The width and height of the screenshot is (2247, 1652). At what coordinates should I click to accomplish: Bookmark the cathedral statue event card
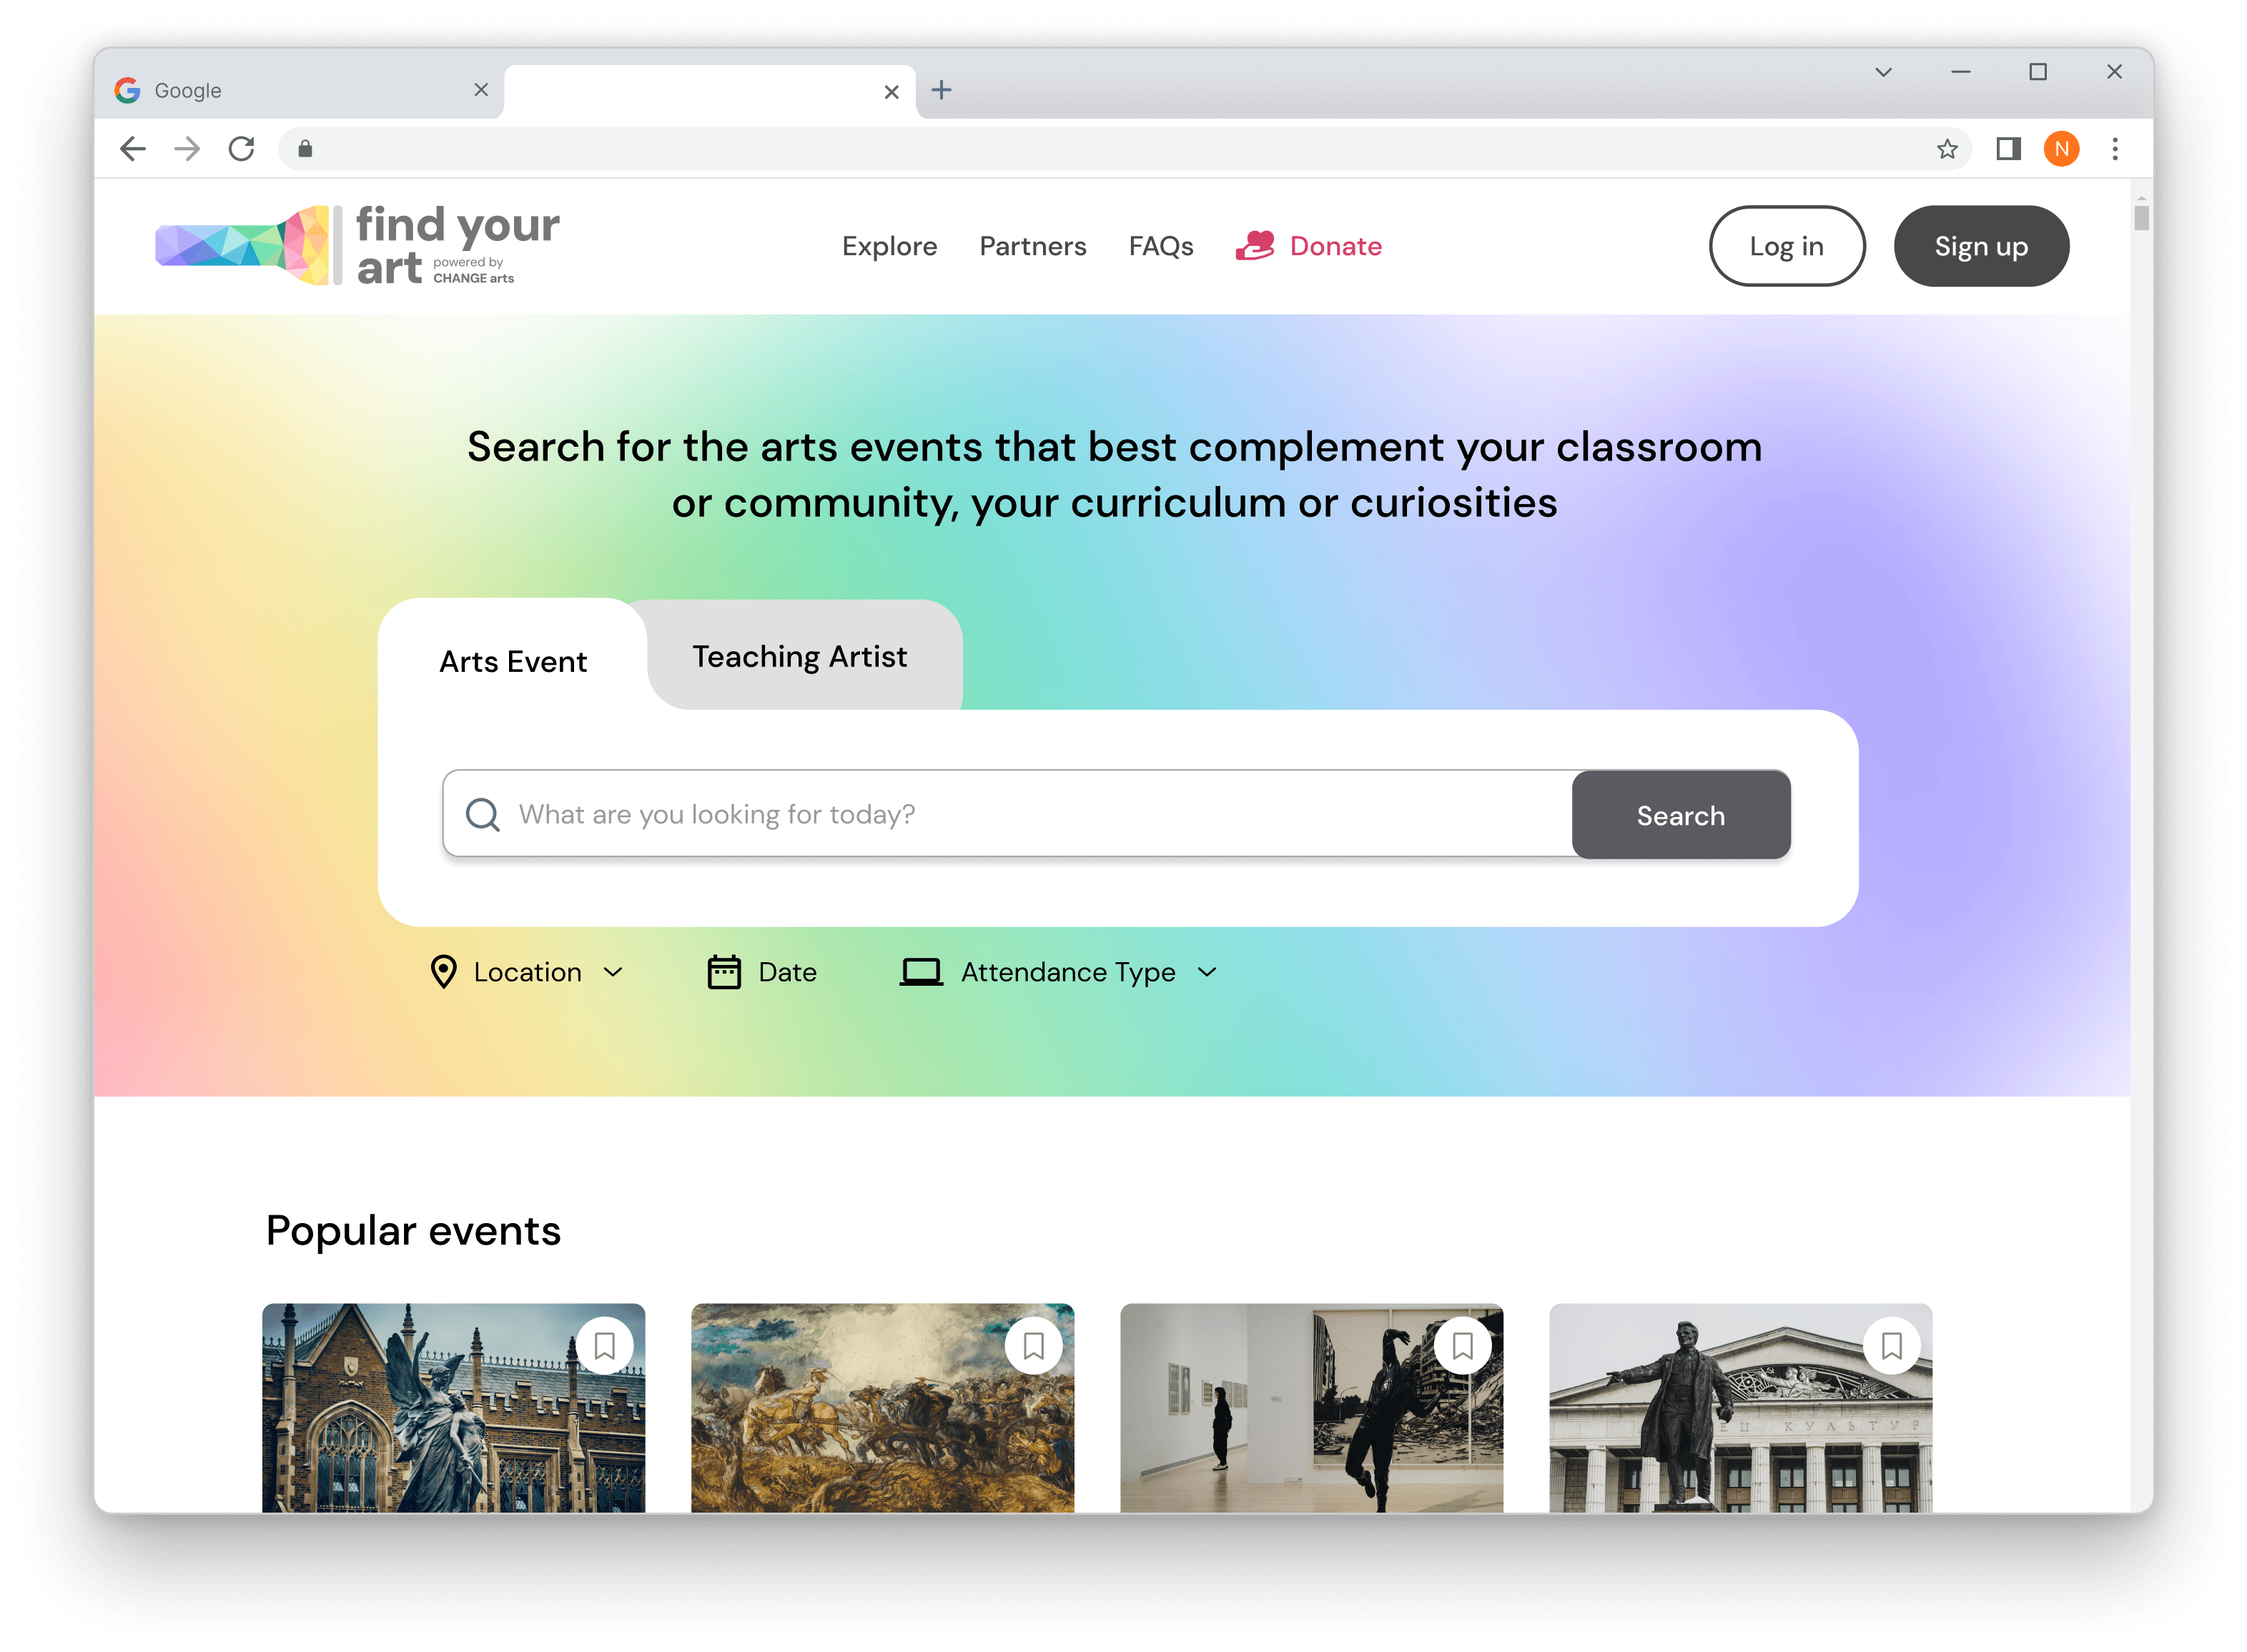[604, 1345]
